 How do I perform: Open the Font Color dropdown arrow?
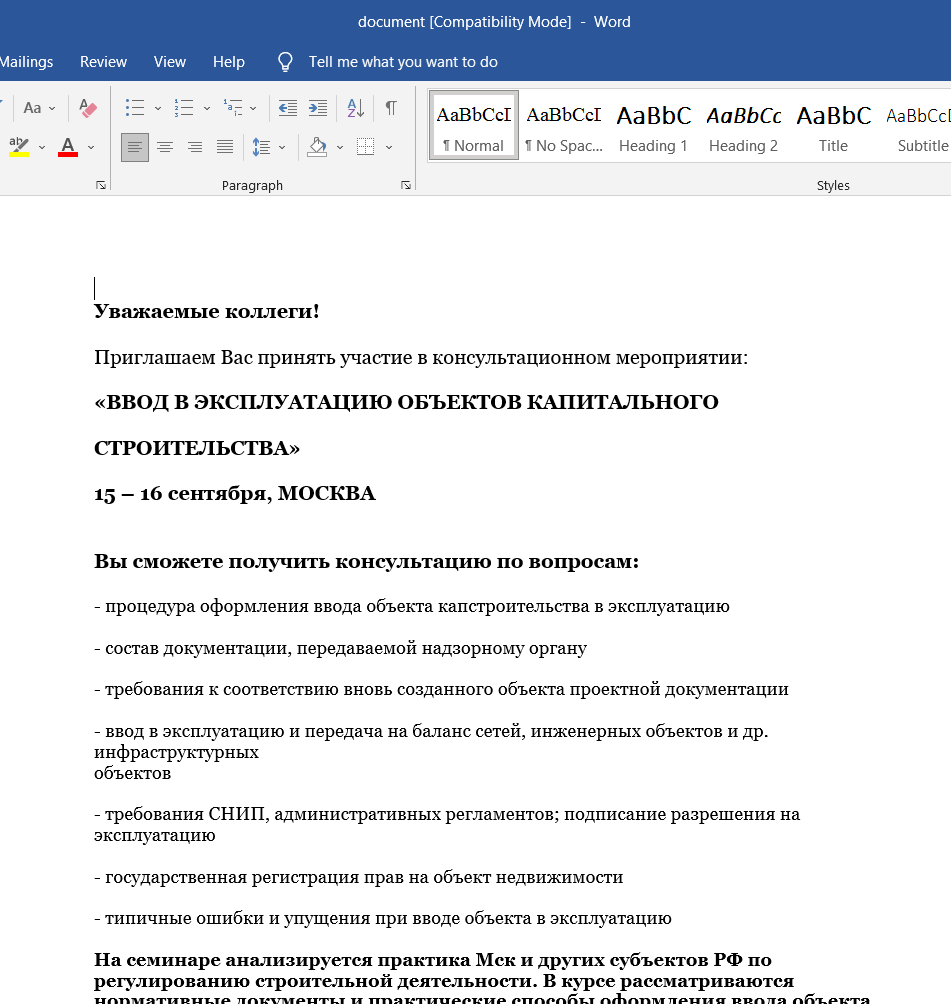(91, 147)
